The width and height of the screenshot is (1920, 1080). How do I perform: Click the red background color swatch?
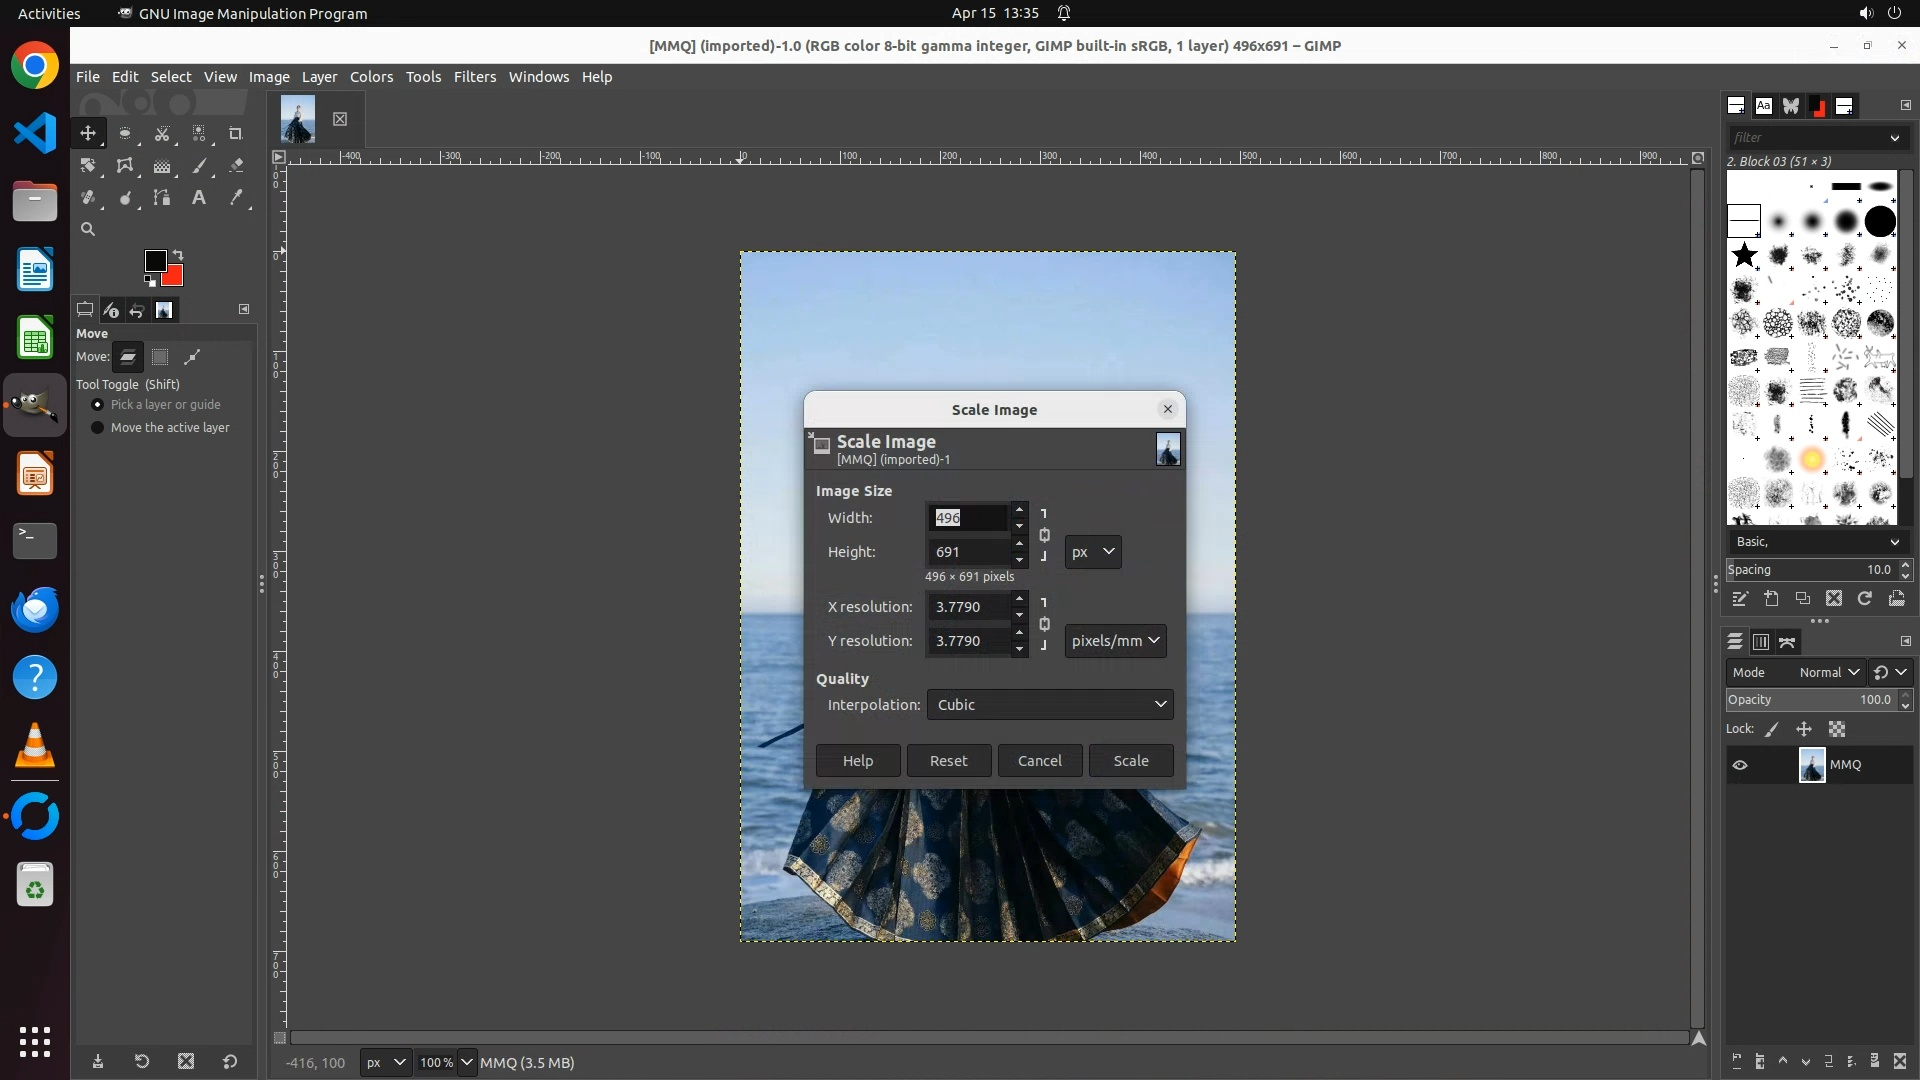coord(176,278)
